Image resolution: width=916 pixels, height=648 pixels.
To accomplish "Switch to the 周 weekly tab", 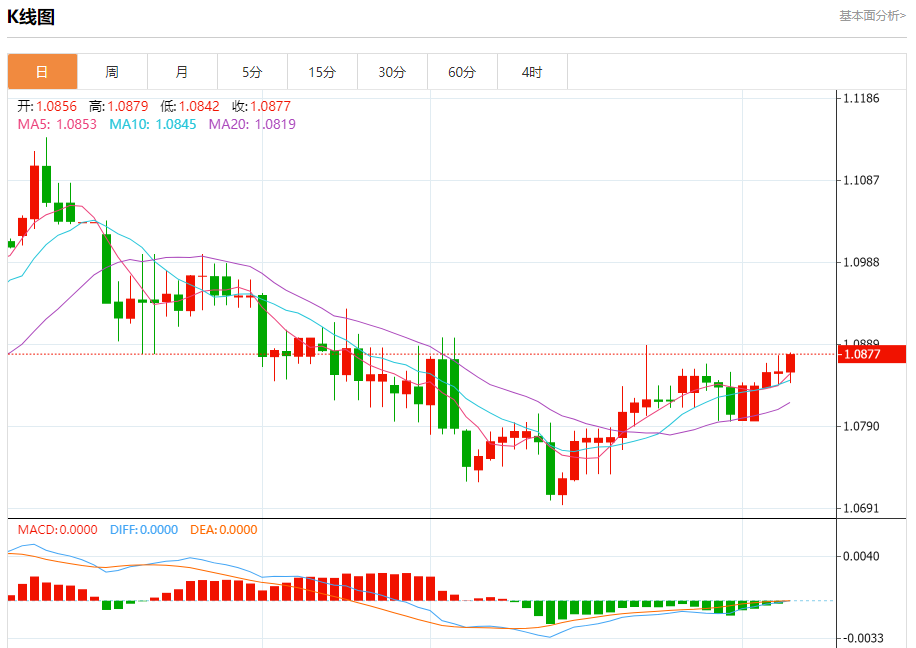I will [112, 72].
